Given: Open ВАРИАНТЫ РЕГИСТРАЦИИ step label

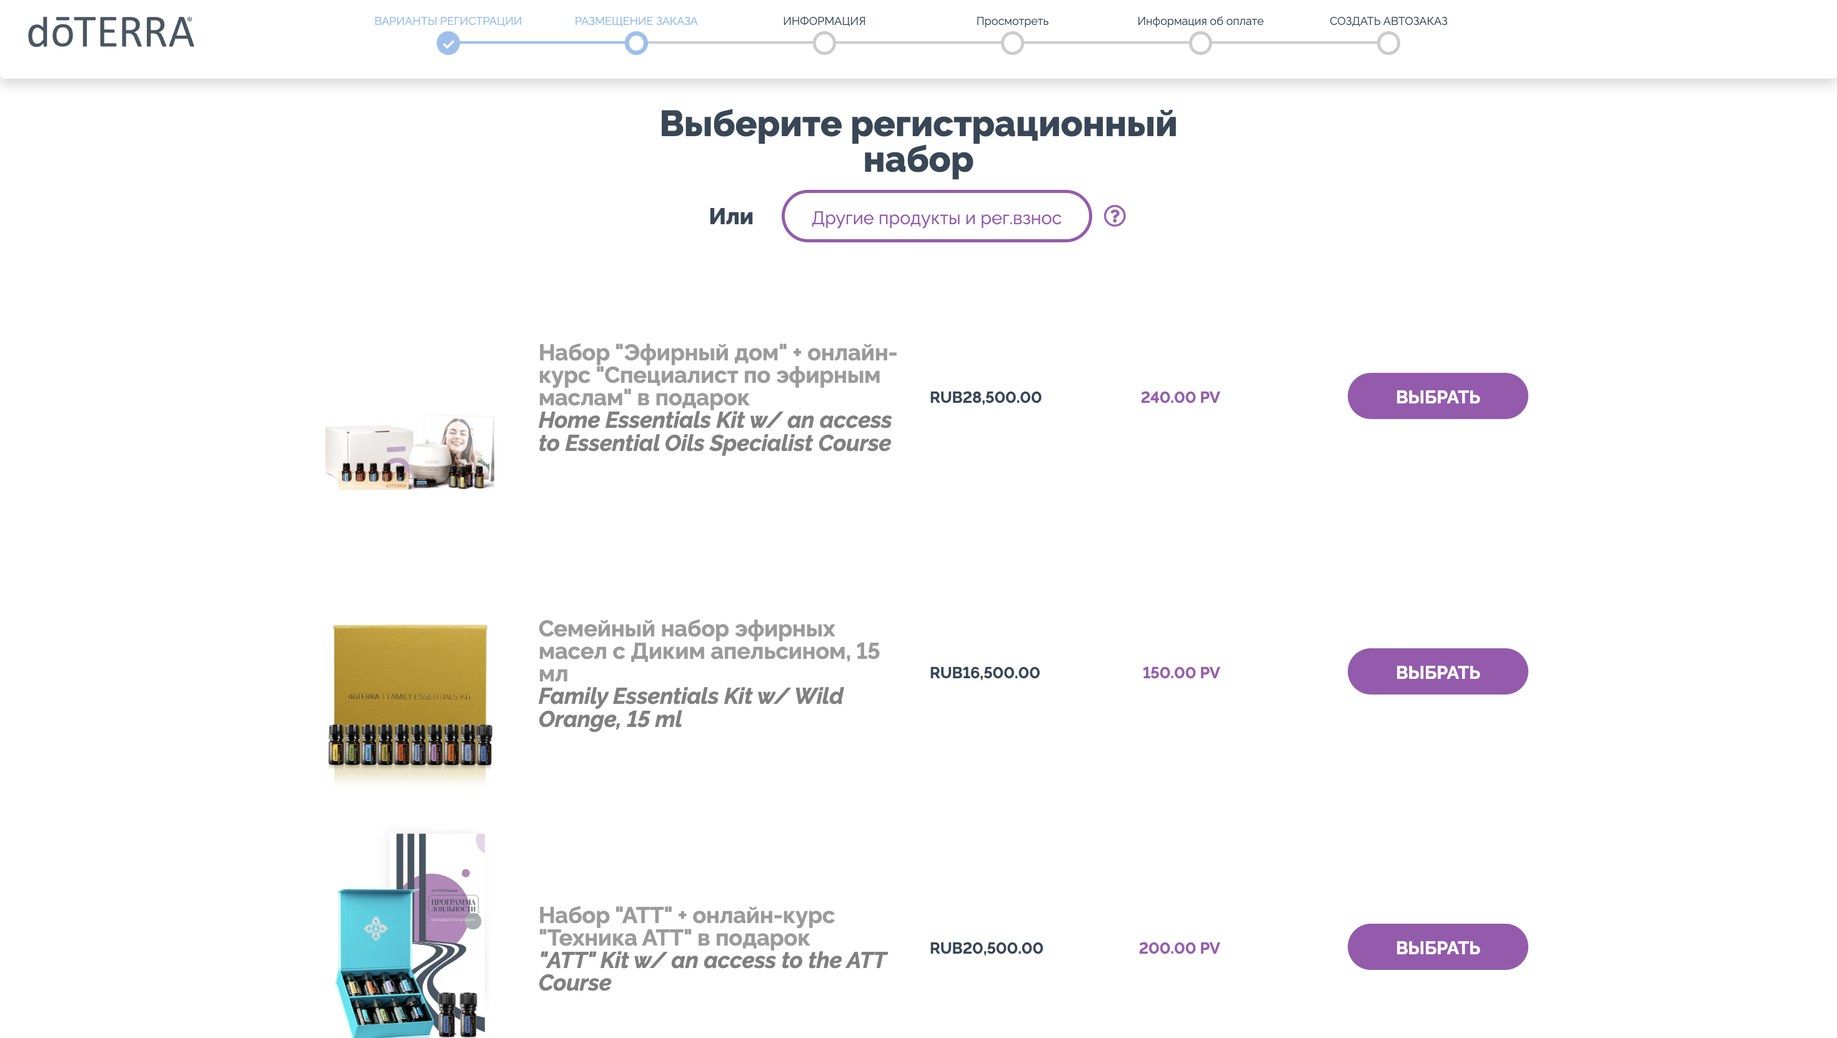Looking at the screenshot, I should [x=448, y=21].
